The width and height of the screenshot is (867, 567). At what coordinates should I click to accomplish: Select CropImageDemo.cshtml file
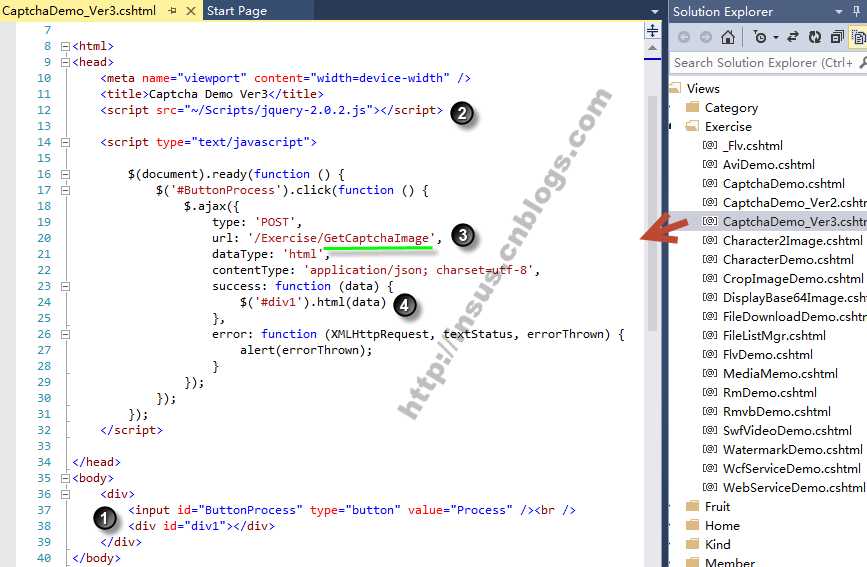[x=793, y=279]
